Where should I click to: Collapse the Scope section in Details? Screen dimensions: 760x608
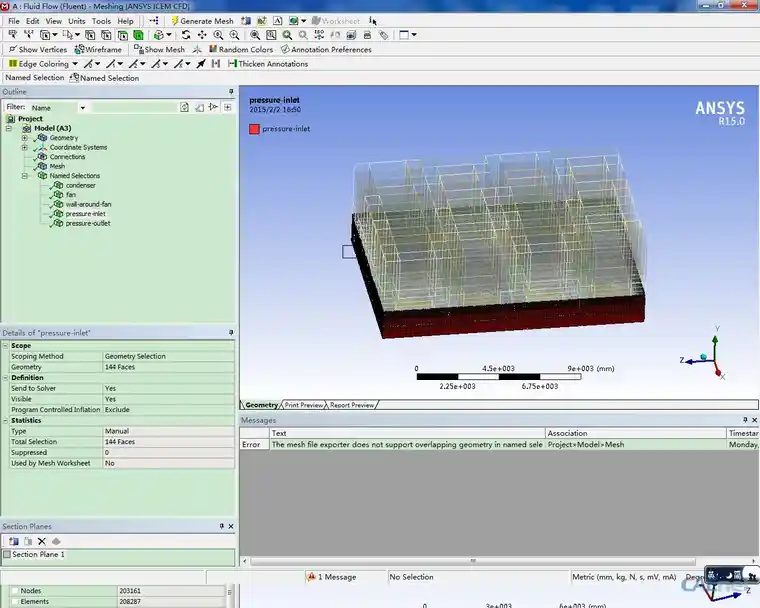point(6,346)
